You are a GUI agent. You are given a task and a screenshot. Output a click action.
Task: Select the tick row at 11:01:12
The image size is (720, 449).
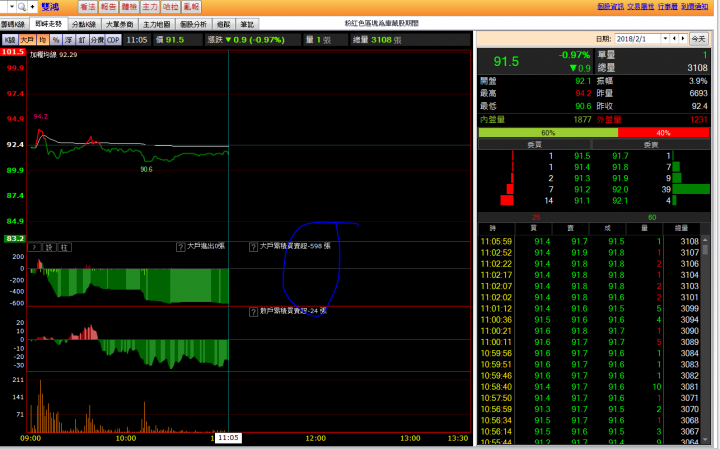click(590, 309)
